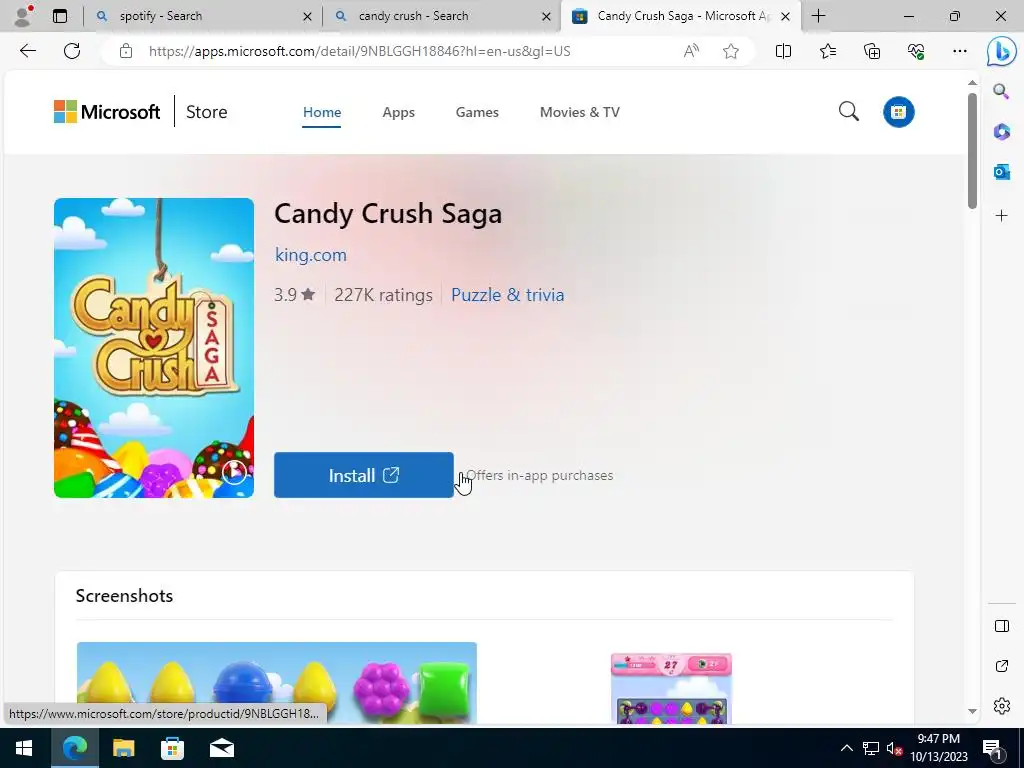
Task: Click the page vertical scrollbar thumb
Action: (x=972, y=150)
